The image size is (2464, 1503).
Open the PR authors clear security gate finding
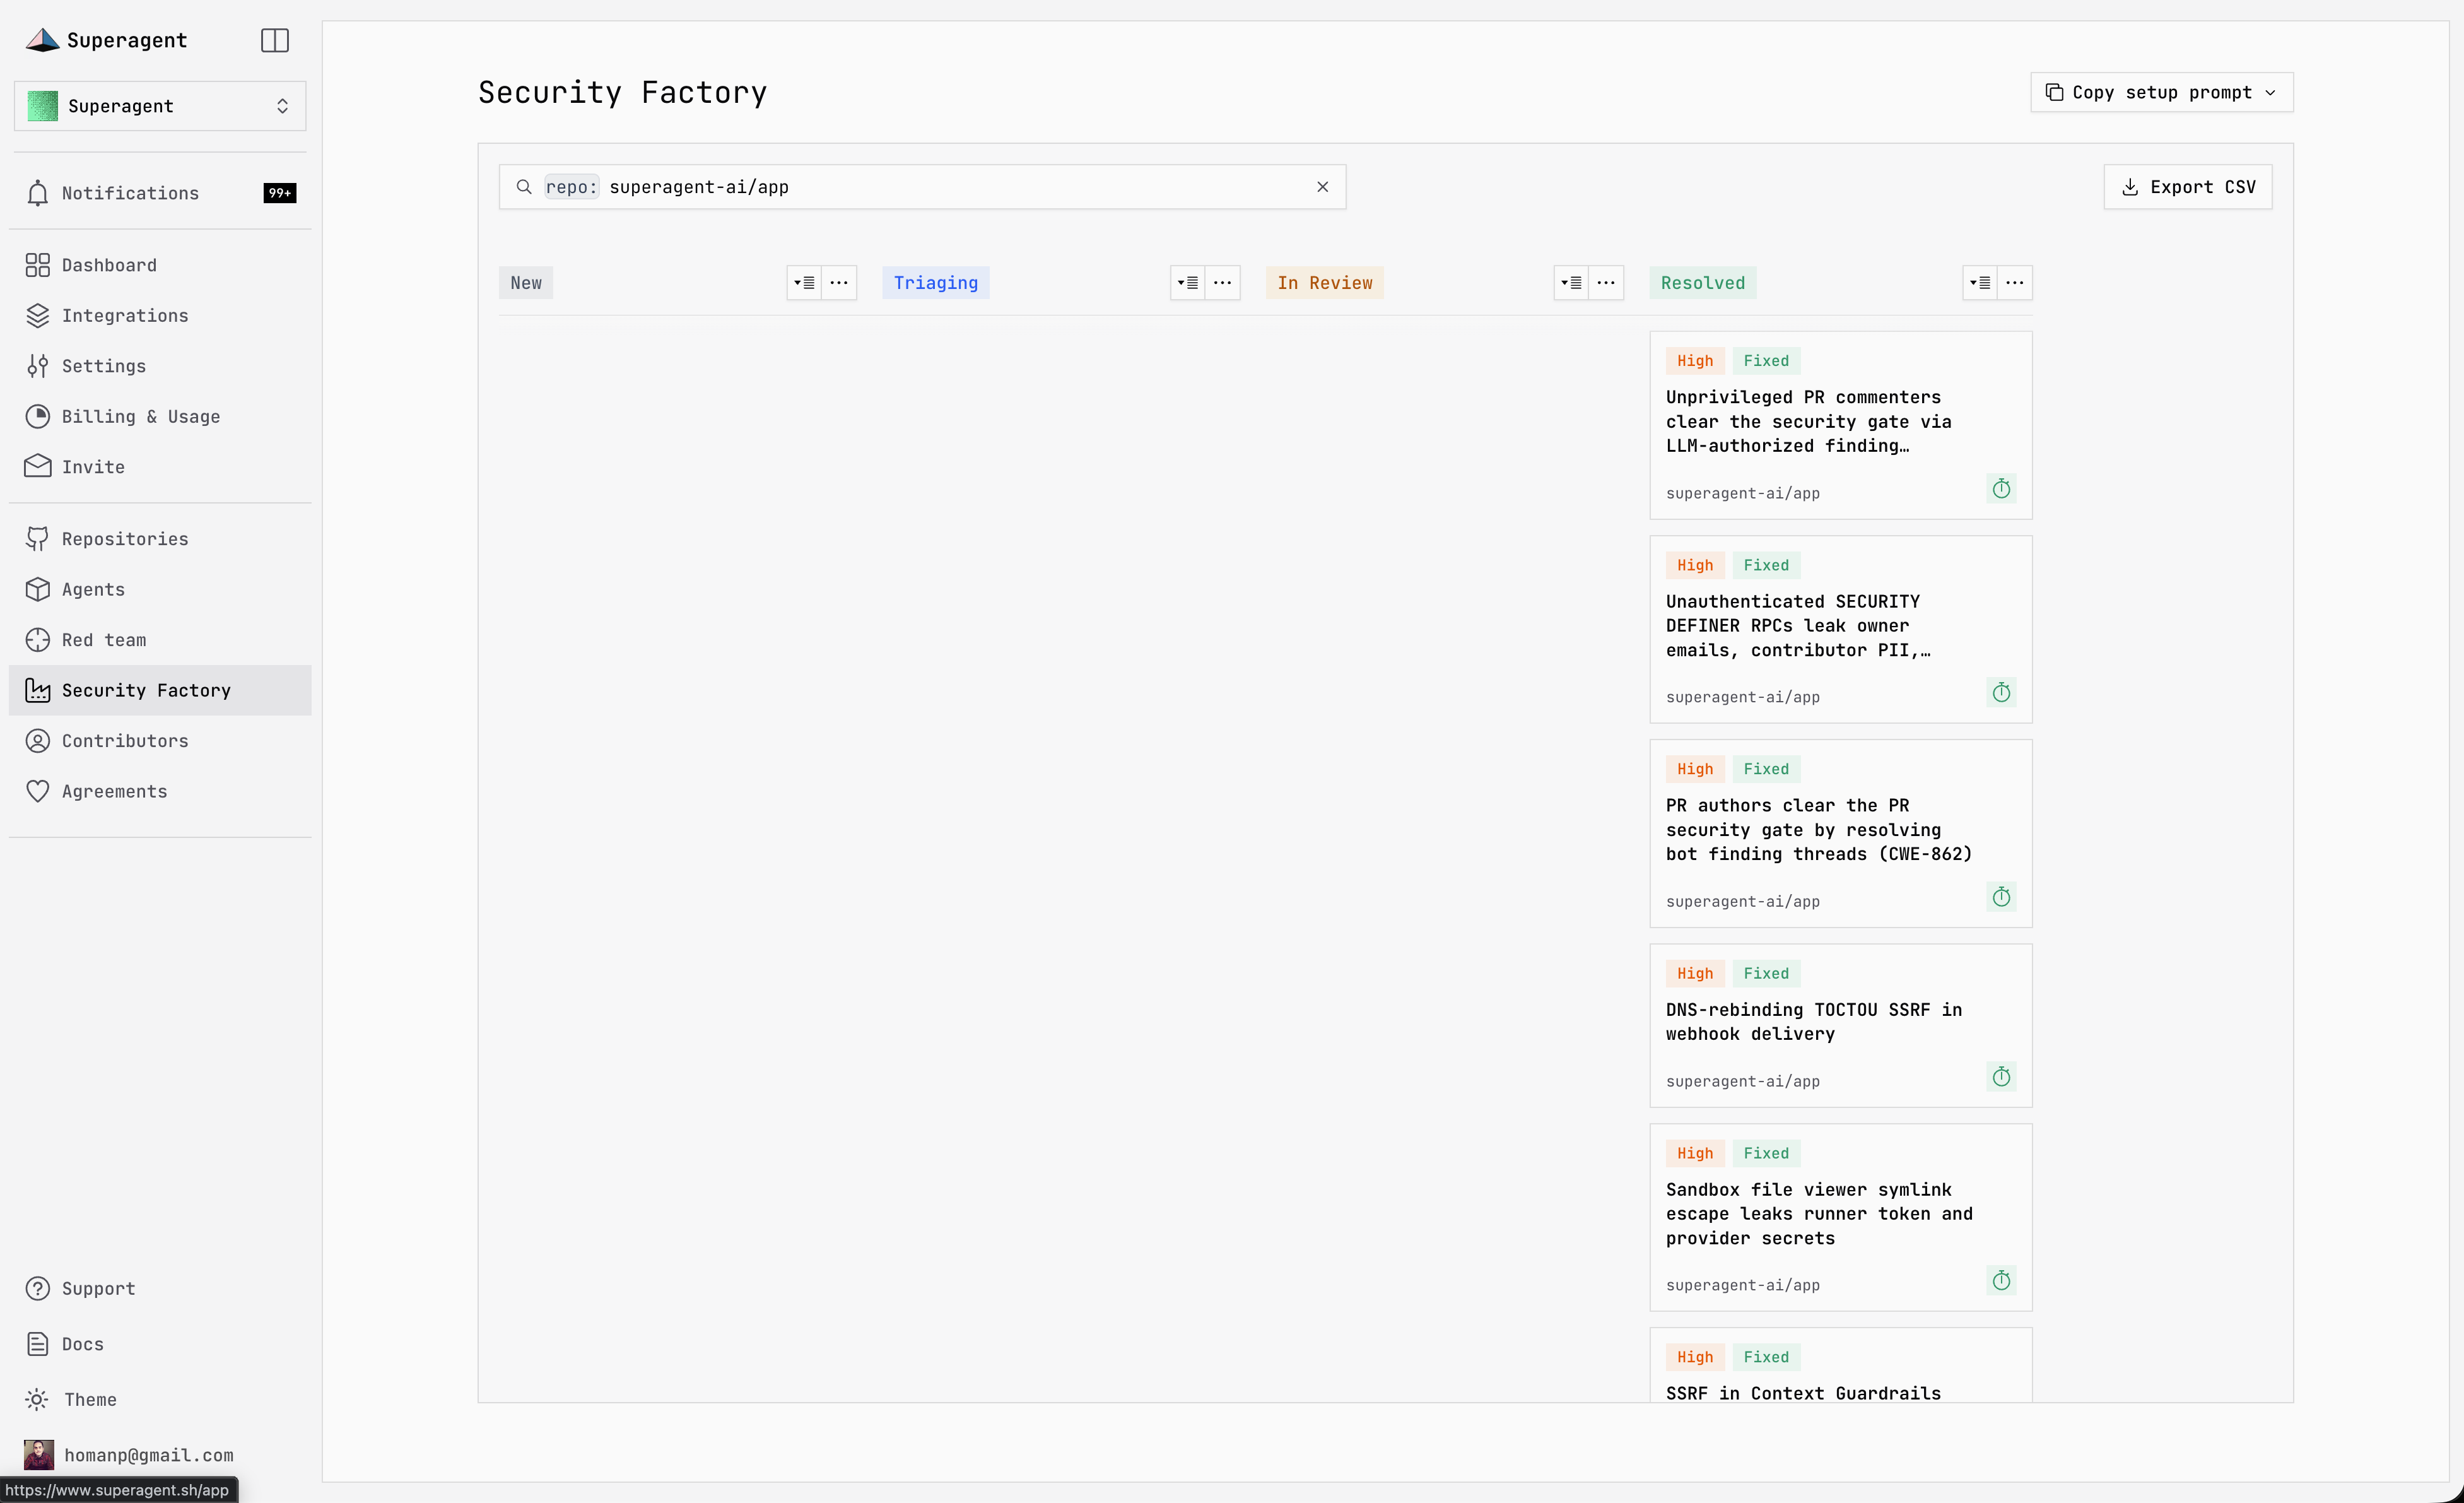pos(1840,833)
